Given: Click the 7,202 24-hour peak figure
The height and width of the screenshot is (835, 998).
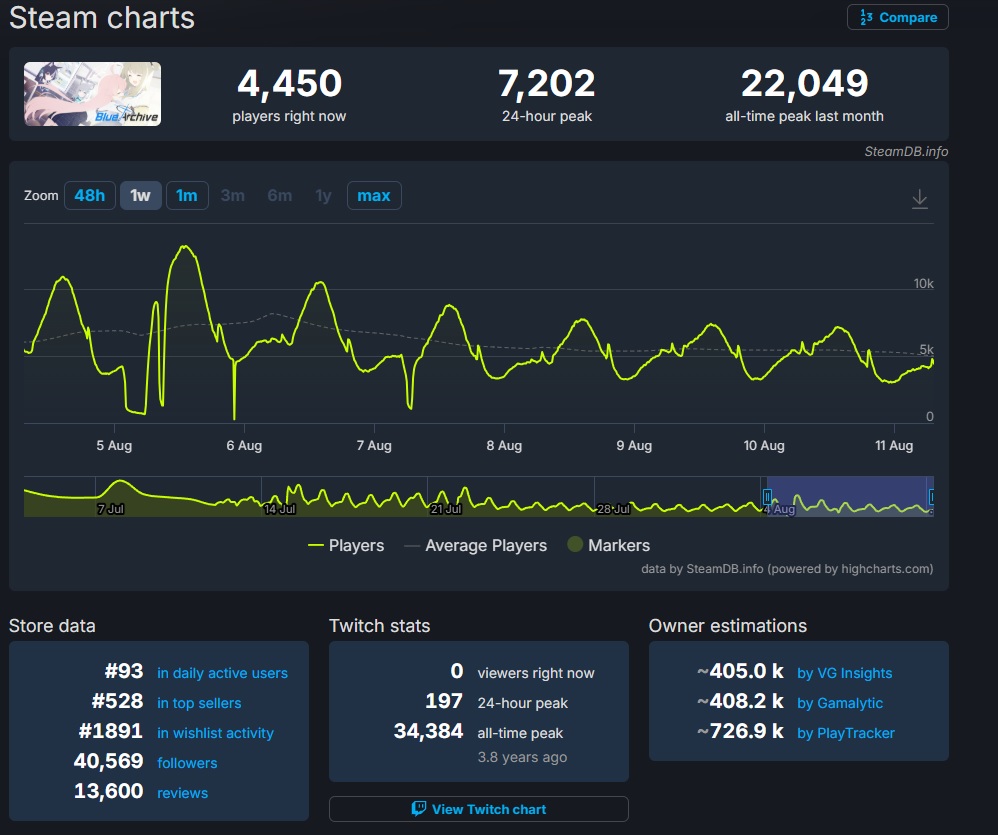Looking at the screenshot, I should click(547, 83).
